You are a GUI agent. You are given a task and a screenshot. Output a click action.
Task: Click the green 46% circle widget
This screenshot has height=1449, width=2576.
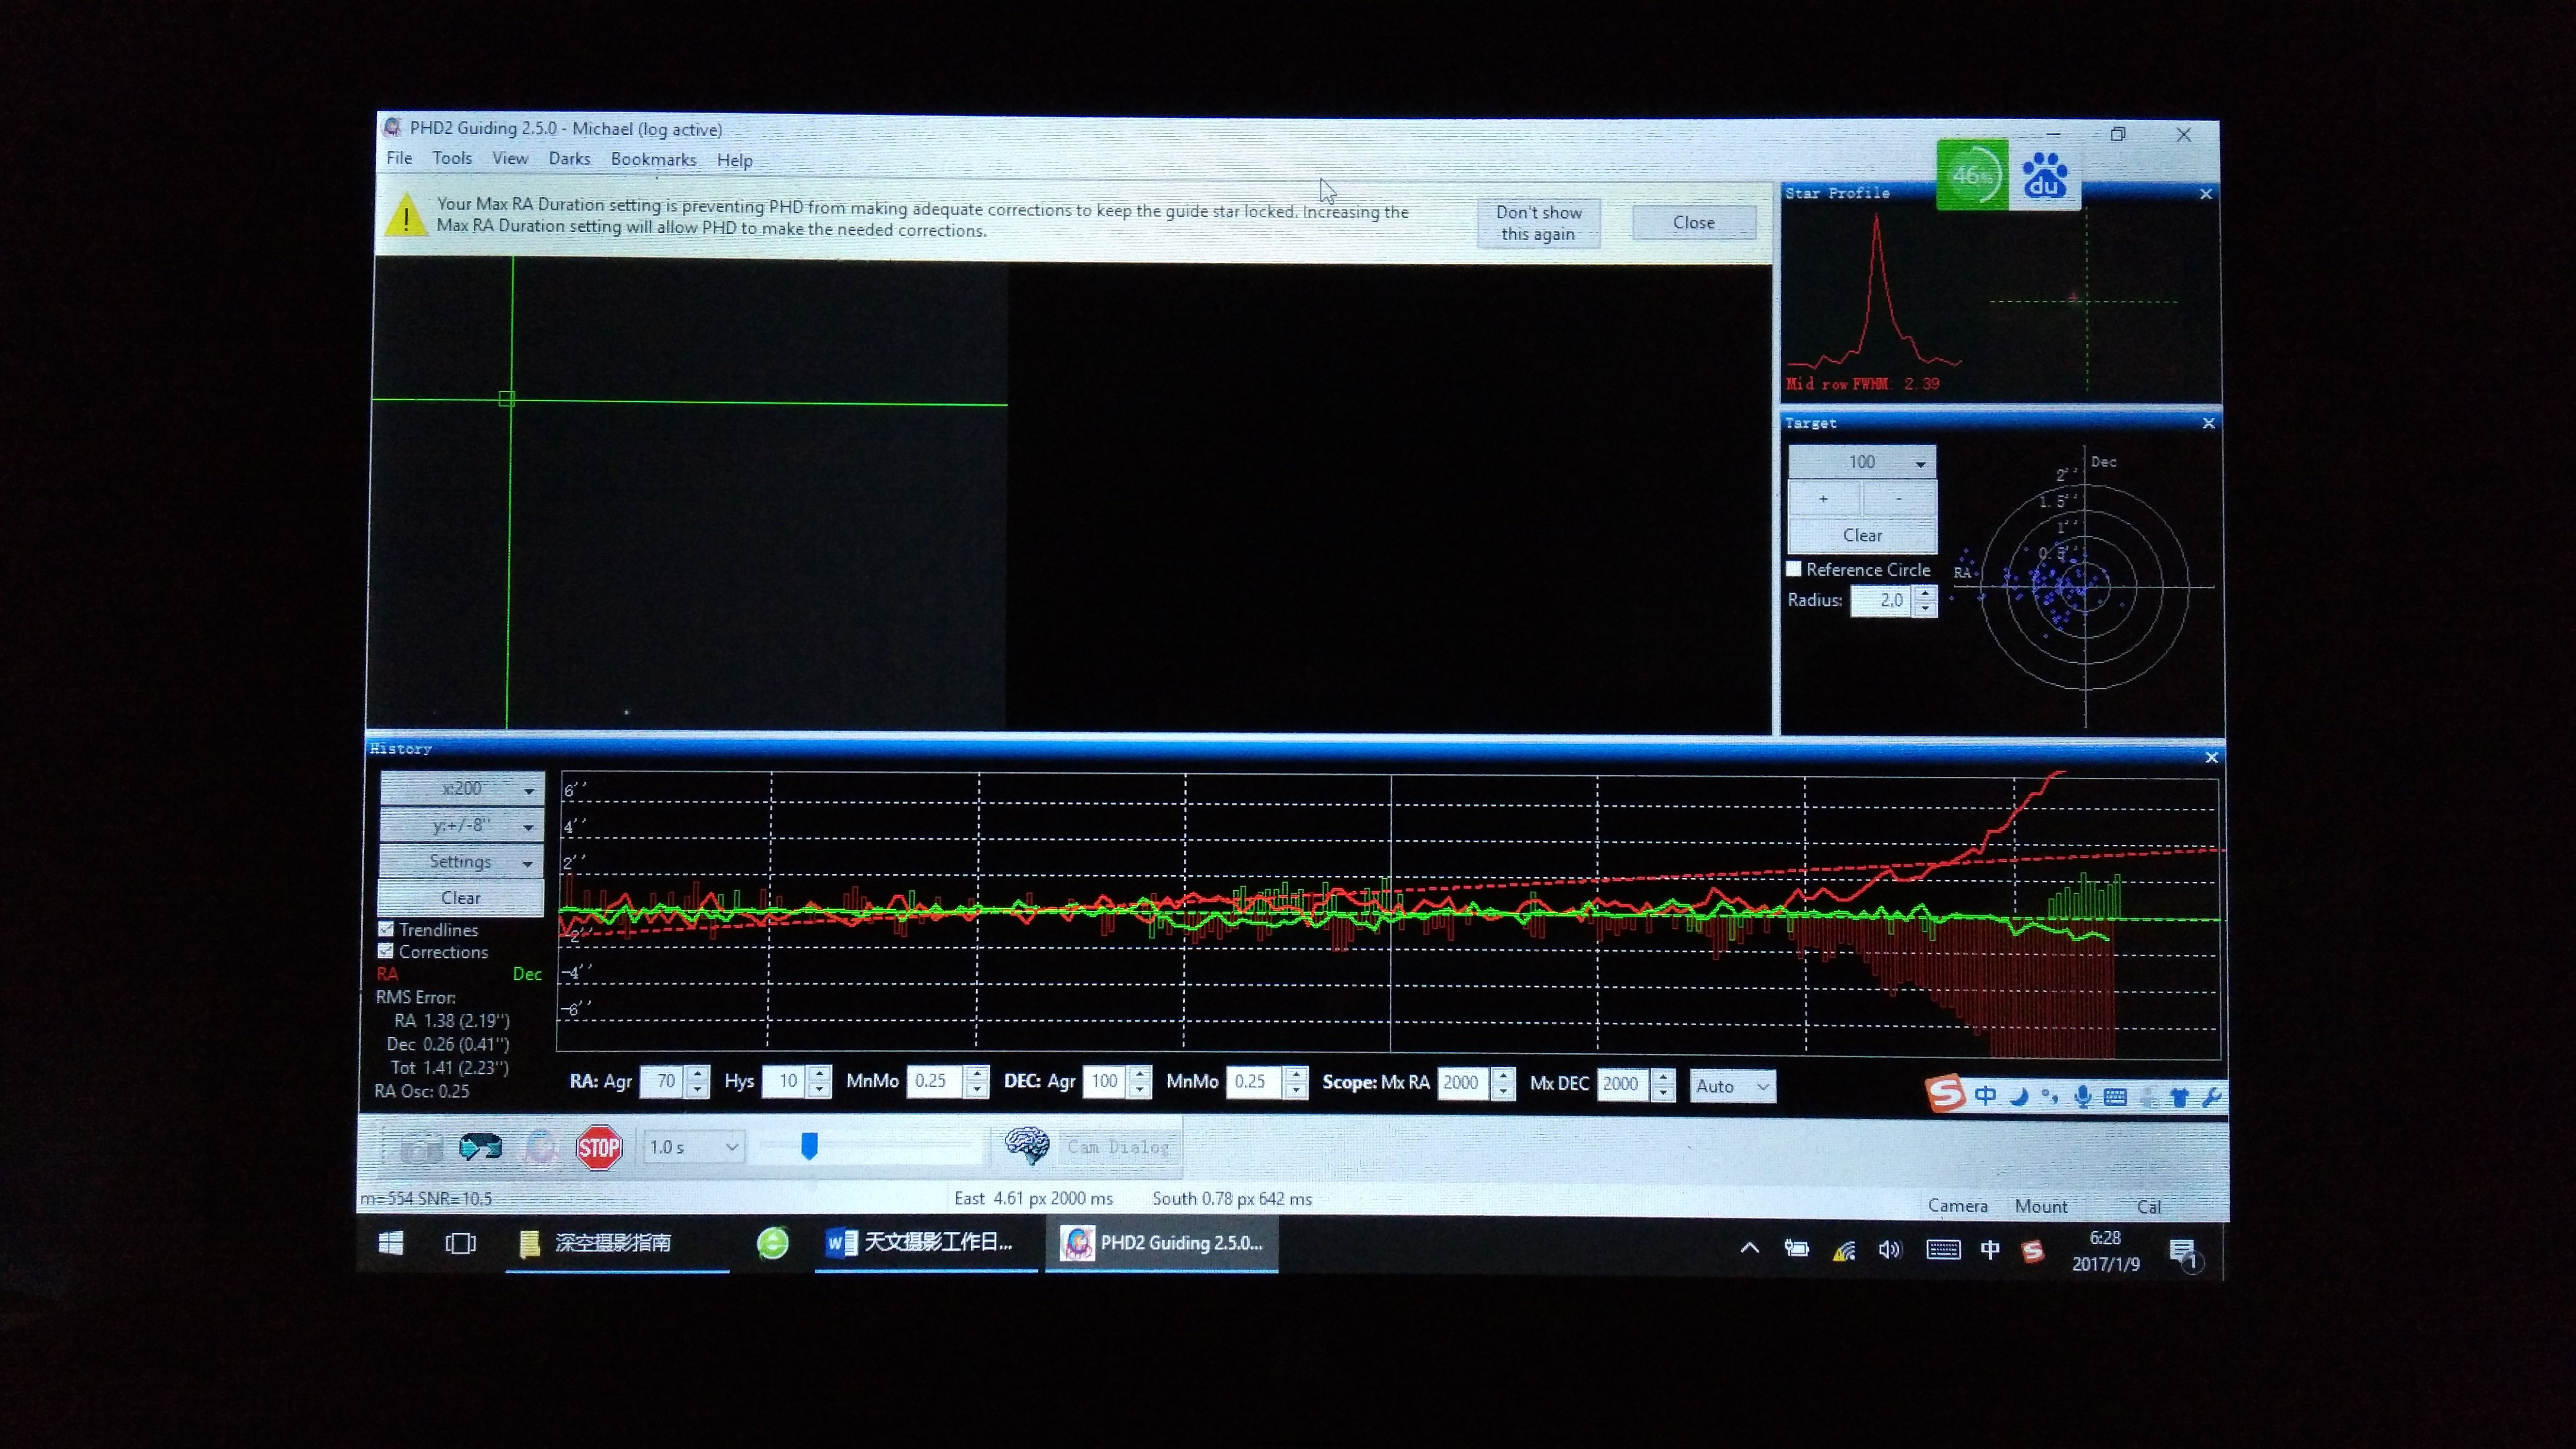click(x=1973, y=175)
